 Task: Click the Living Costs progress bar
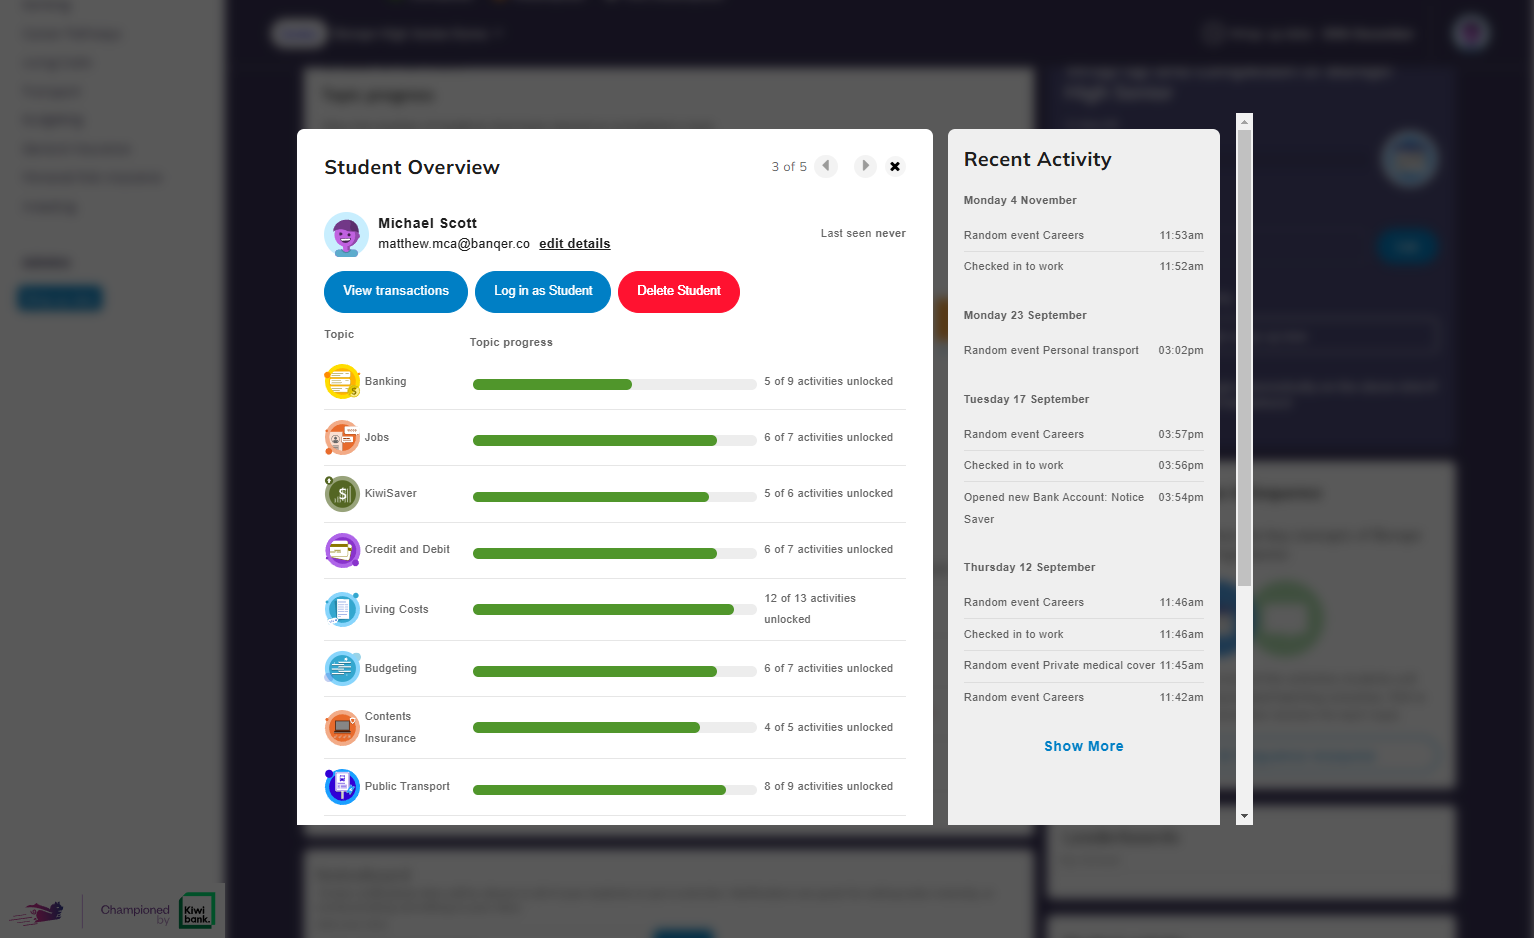coord(614,610)
